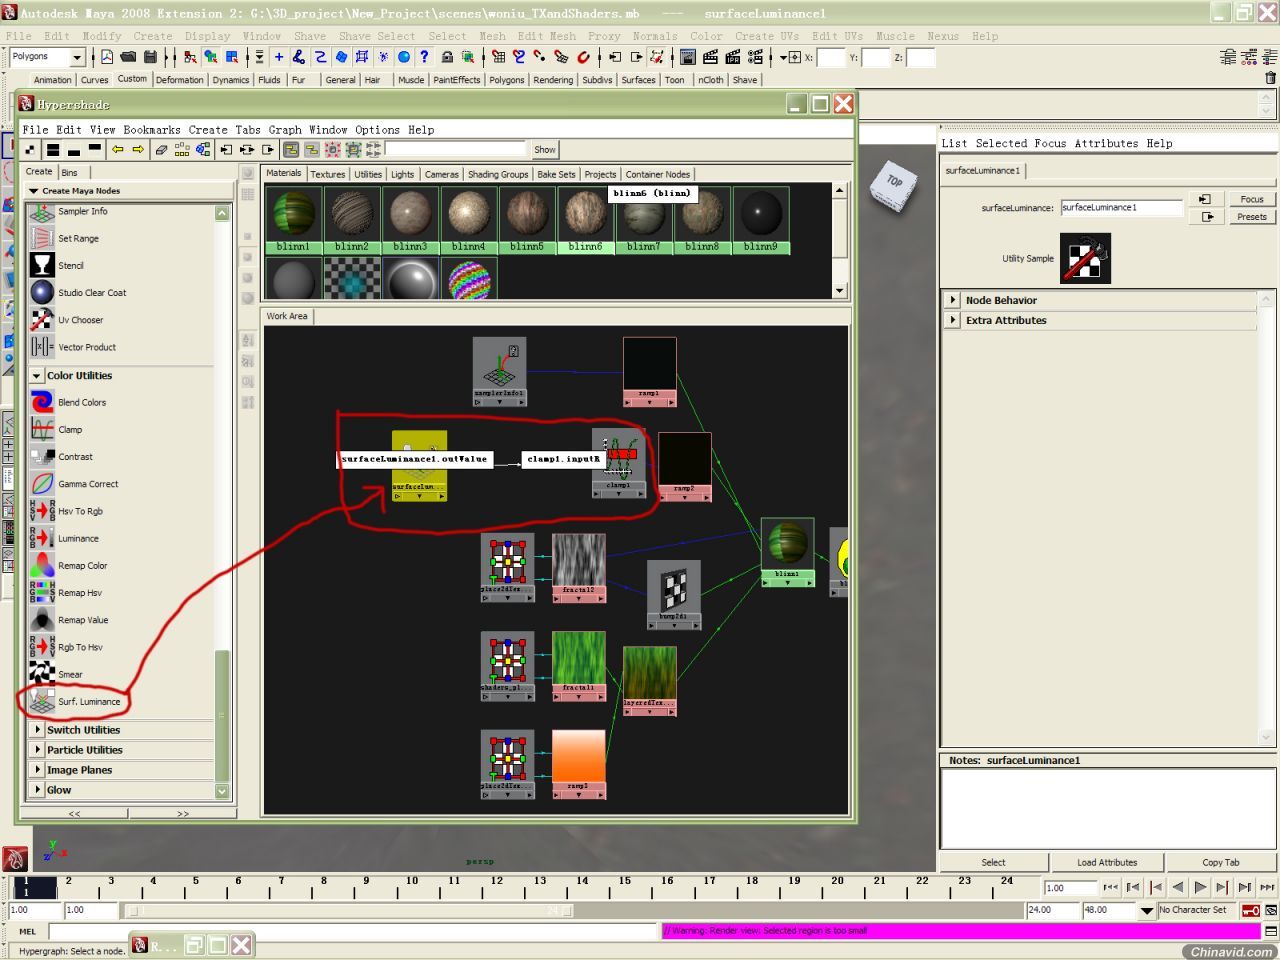The image size is (1280, 960).
Task: Click the Maya help question mark icon
Action: pos(425,57)
